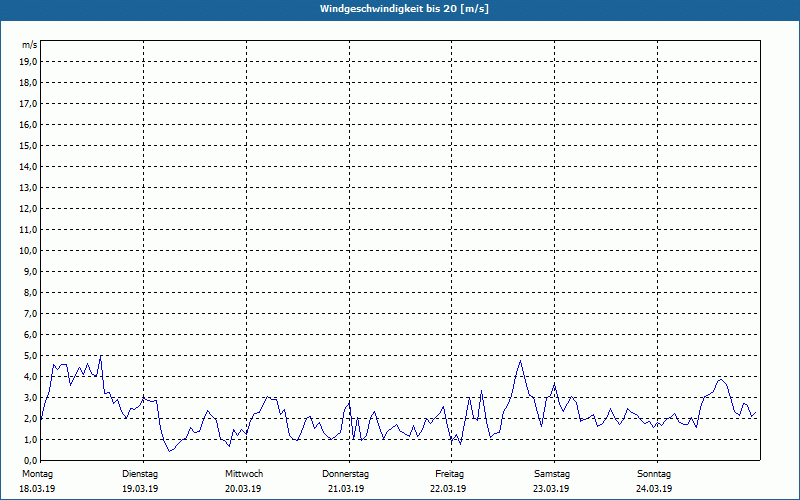The height and width of the screenshot is (500, 800).
Task: Click the 4,0 y-axis label
Action: [30, 377]
